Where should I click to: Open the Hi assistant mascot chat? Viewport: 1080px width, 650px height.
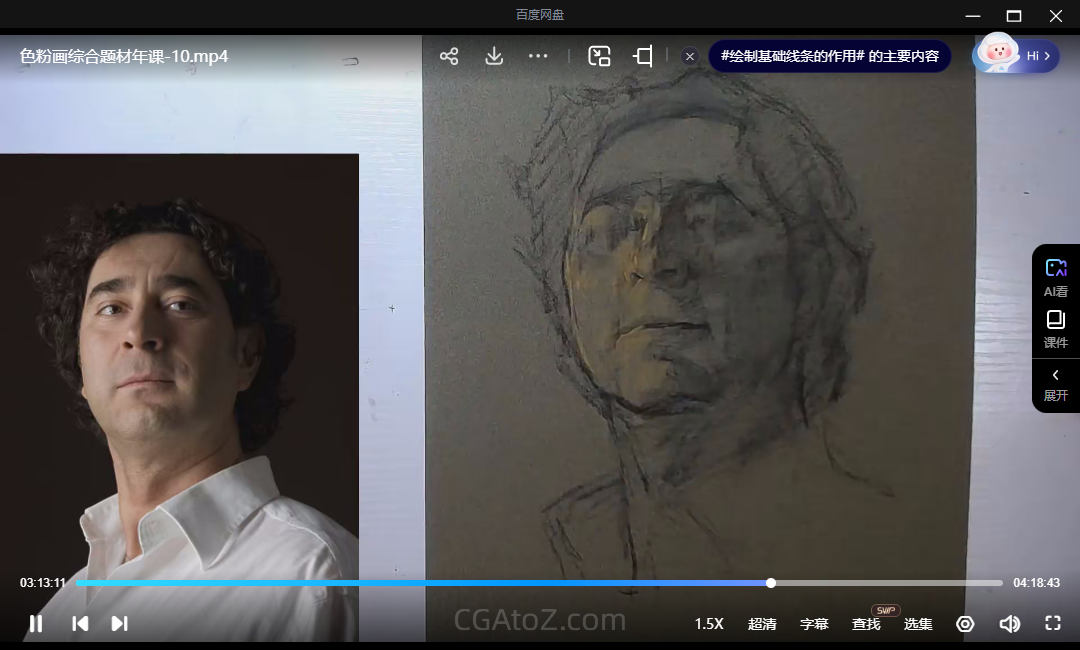click(x=1015, y=55)
